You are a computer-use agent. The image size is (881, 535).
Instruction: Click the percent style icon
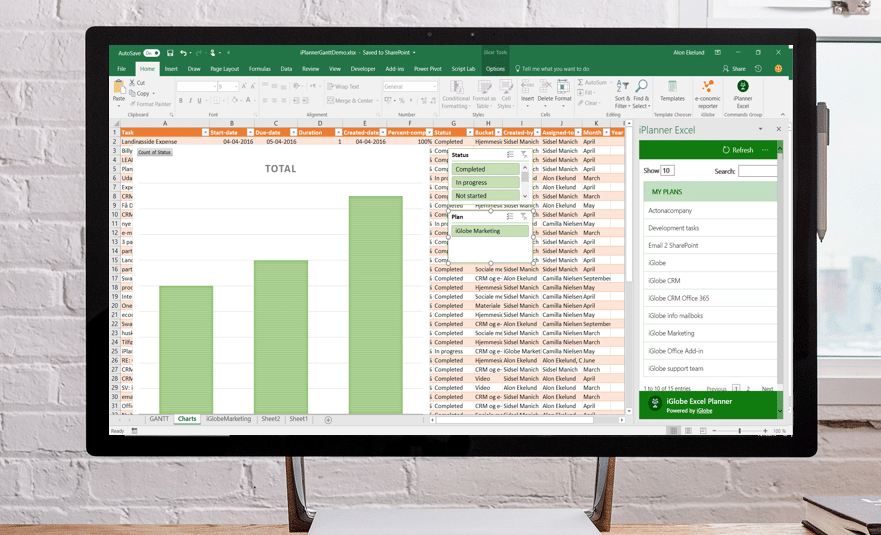pos(402,101)
